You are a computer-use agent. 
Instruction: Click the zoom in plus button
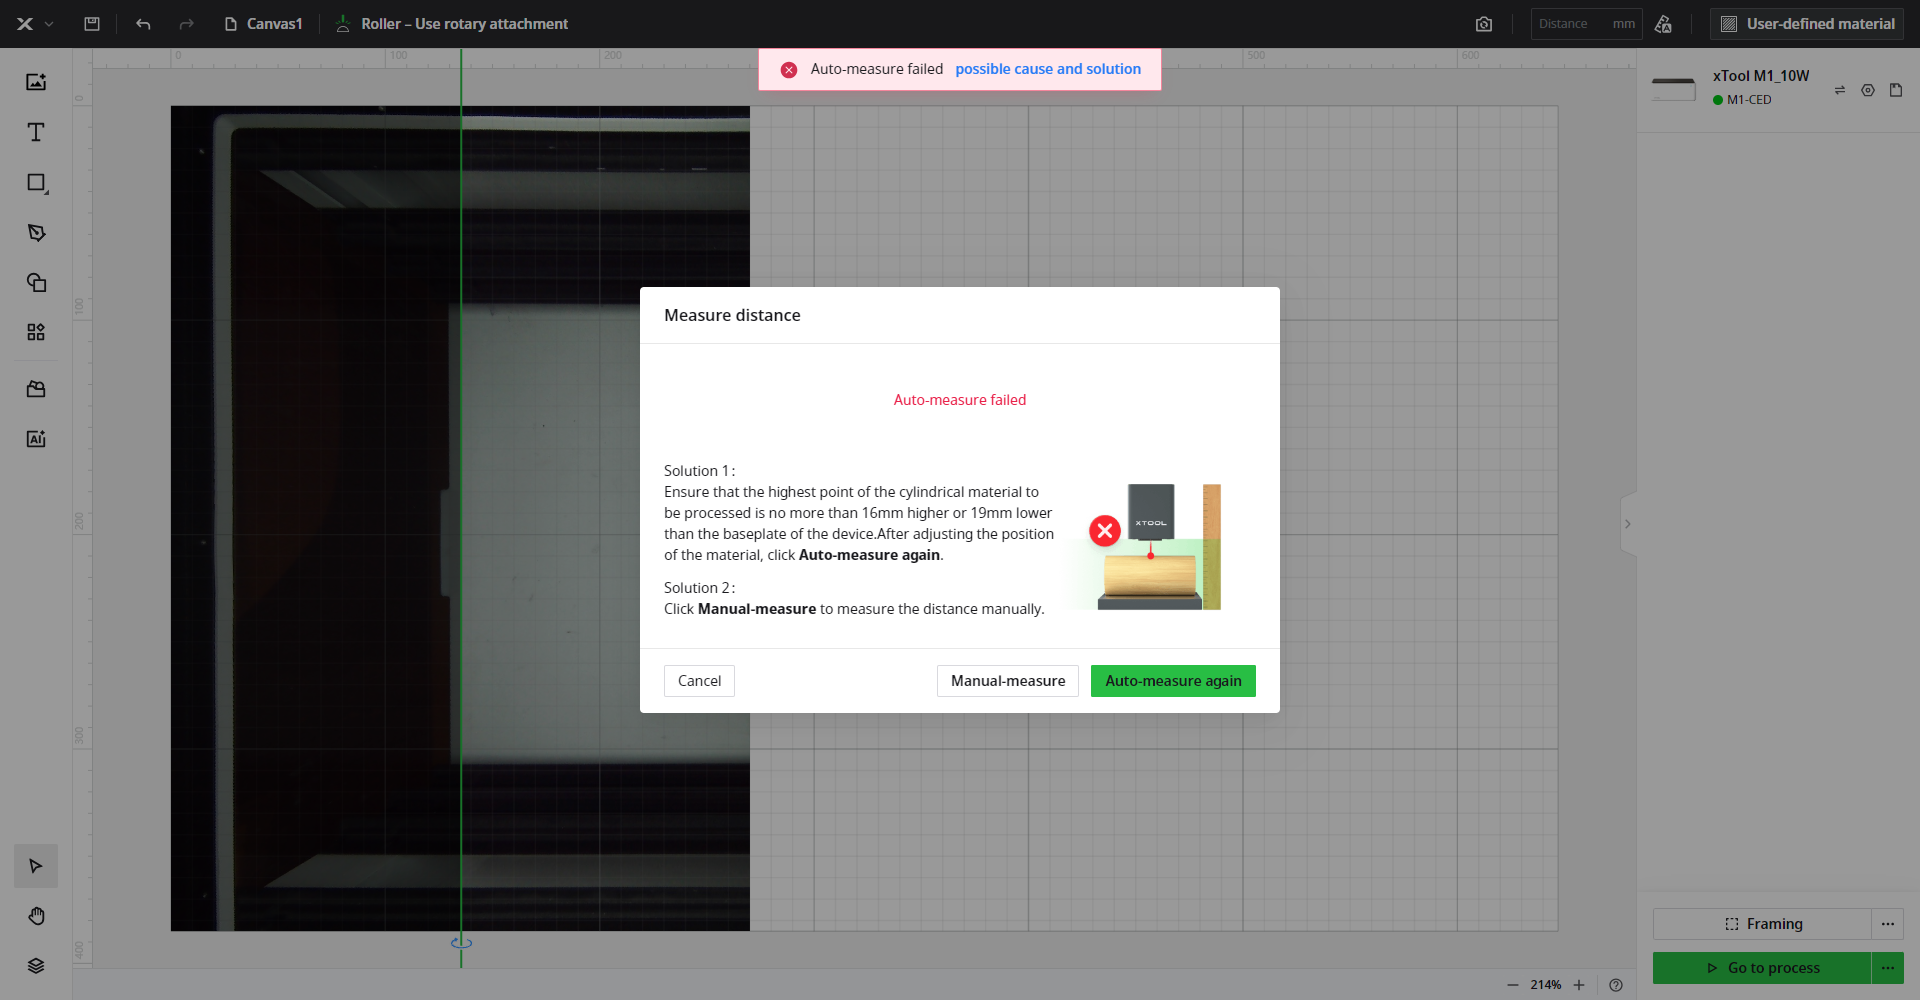tap(1579, 985)
